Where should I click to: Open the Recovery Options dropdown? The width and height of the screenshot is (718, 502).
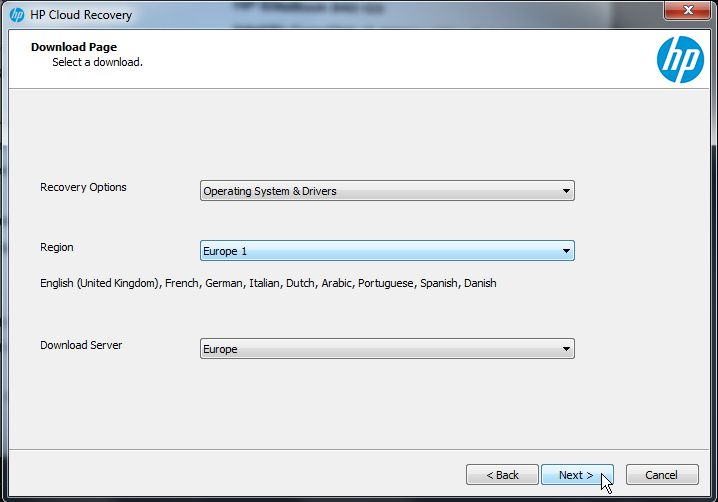point(387,191)
